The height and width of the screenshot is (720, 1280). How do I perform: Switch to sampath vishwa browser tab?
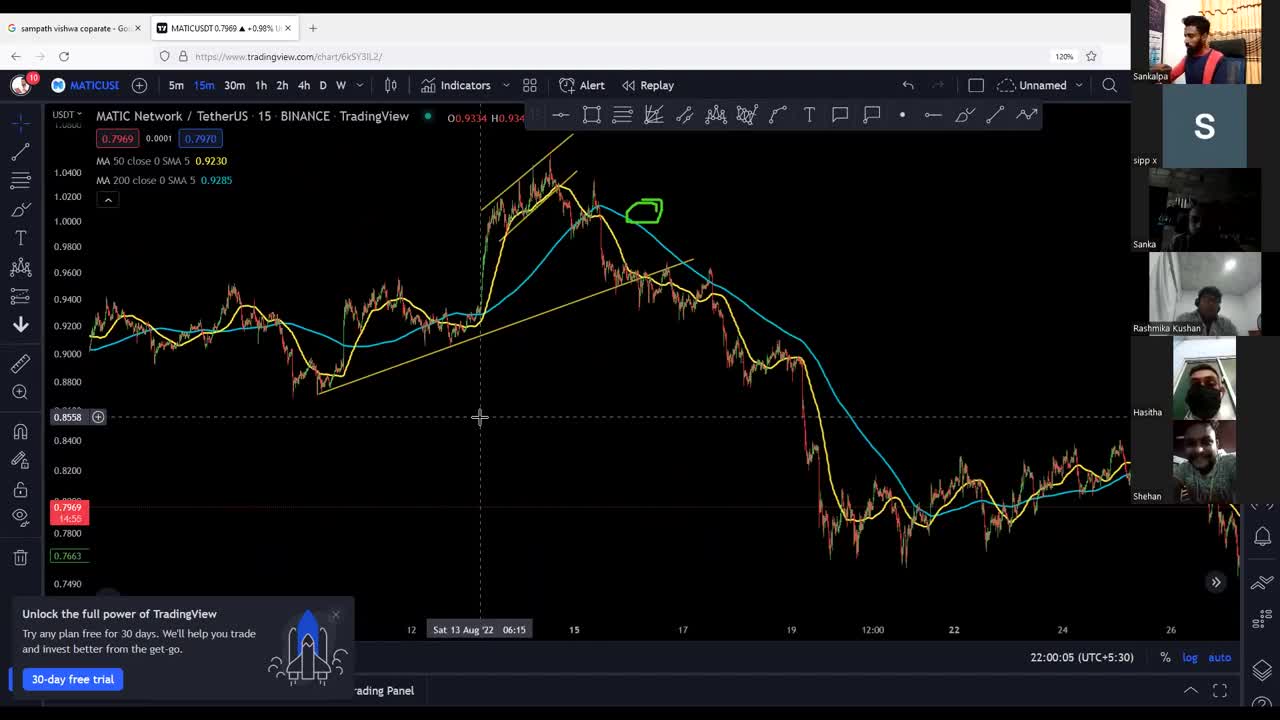(x=74, y=28)
